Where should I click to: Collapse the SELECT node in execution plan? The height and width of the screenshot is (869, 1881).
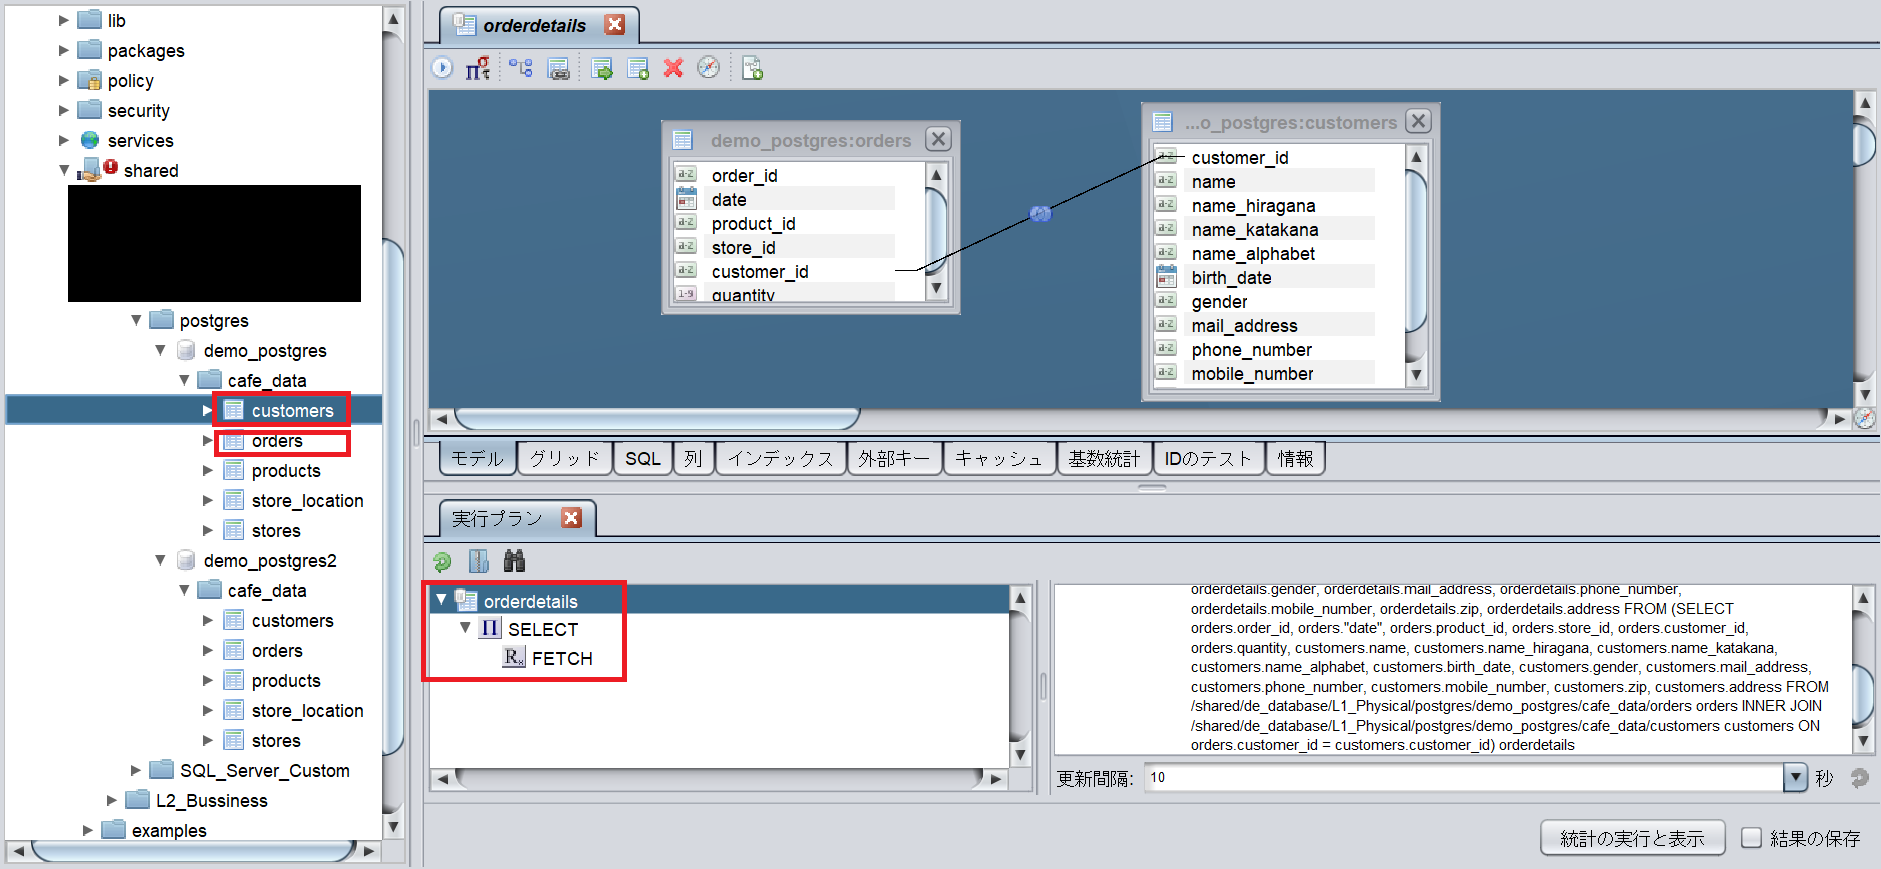pyautogui.click(x=465, y=628)
